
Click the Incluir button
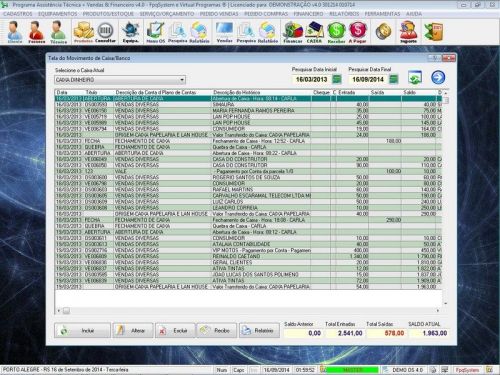82,330
